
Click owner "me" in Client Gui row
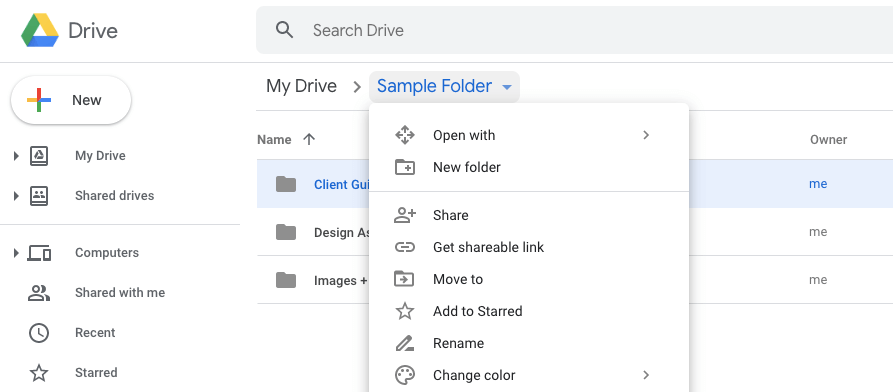(818, 183)
